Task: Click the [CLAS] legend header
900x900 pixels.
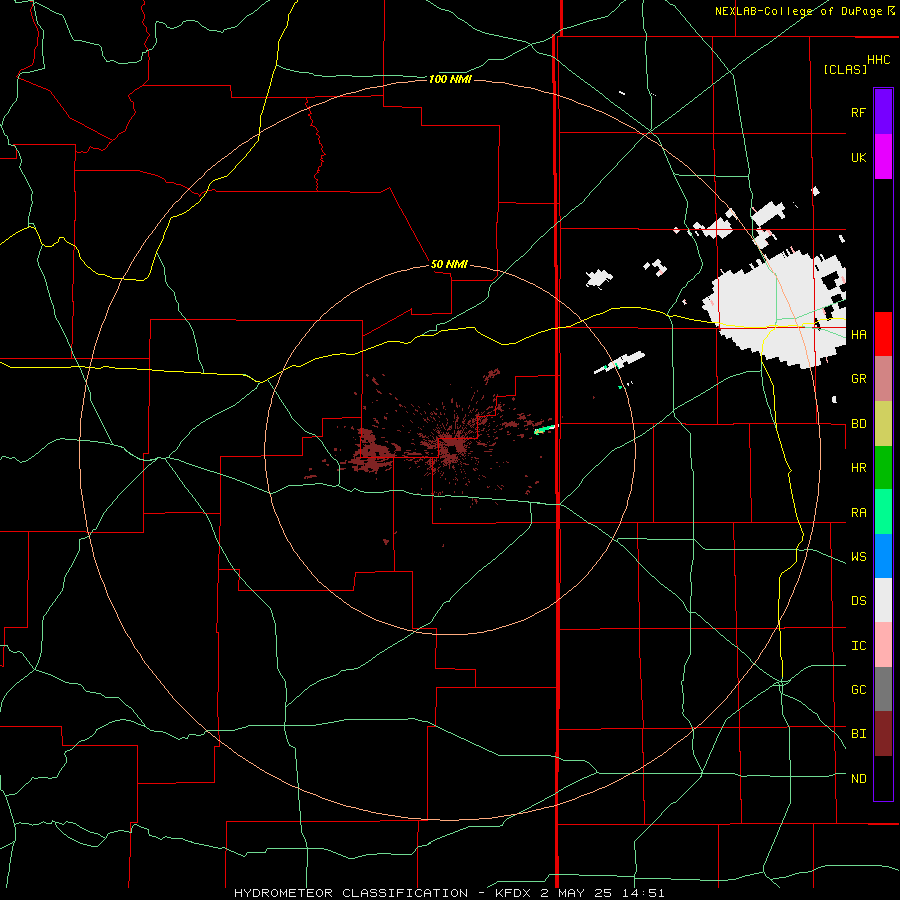Action: (x=845, y=69)
